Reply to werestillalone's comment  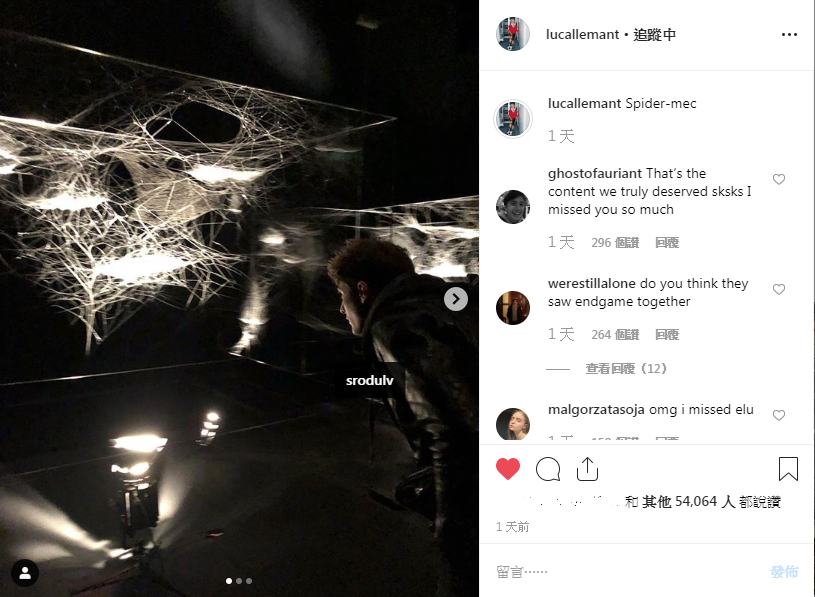tap(667, 335)
